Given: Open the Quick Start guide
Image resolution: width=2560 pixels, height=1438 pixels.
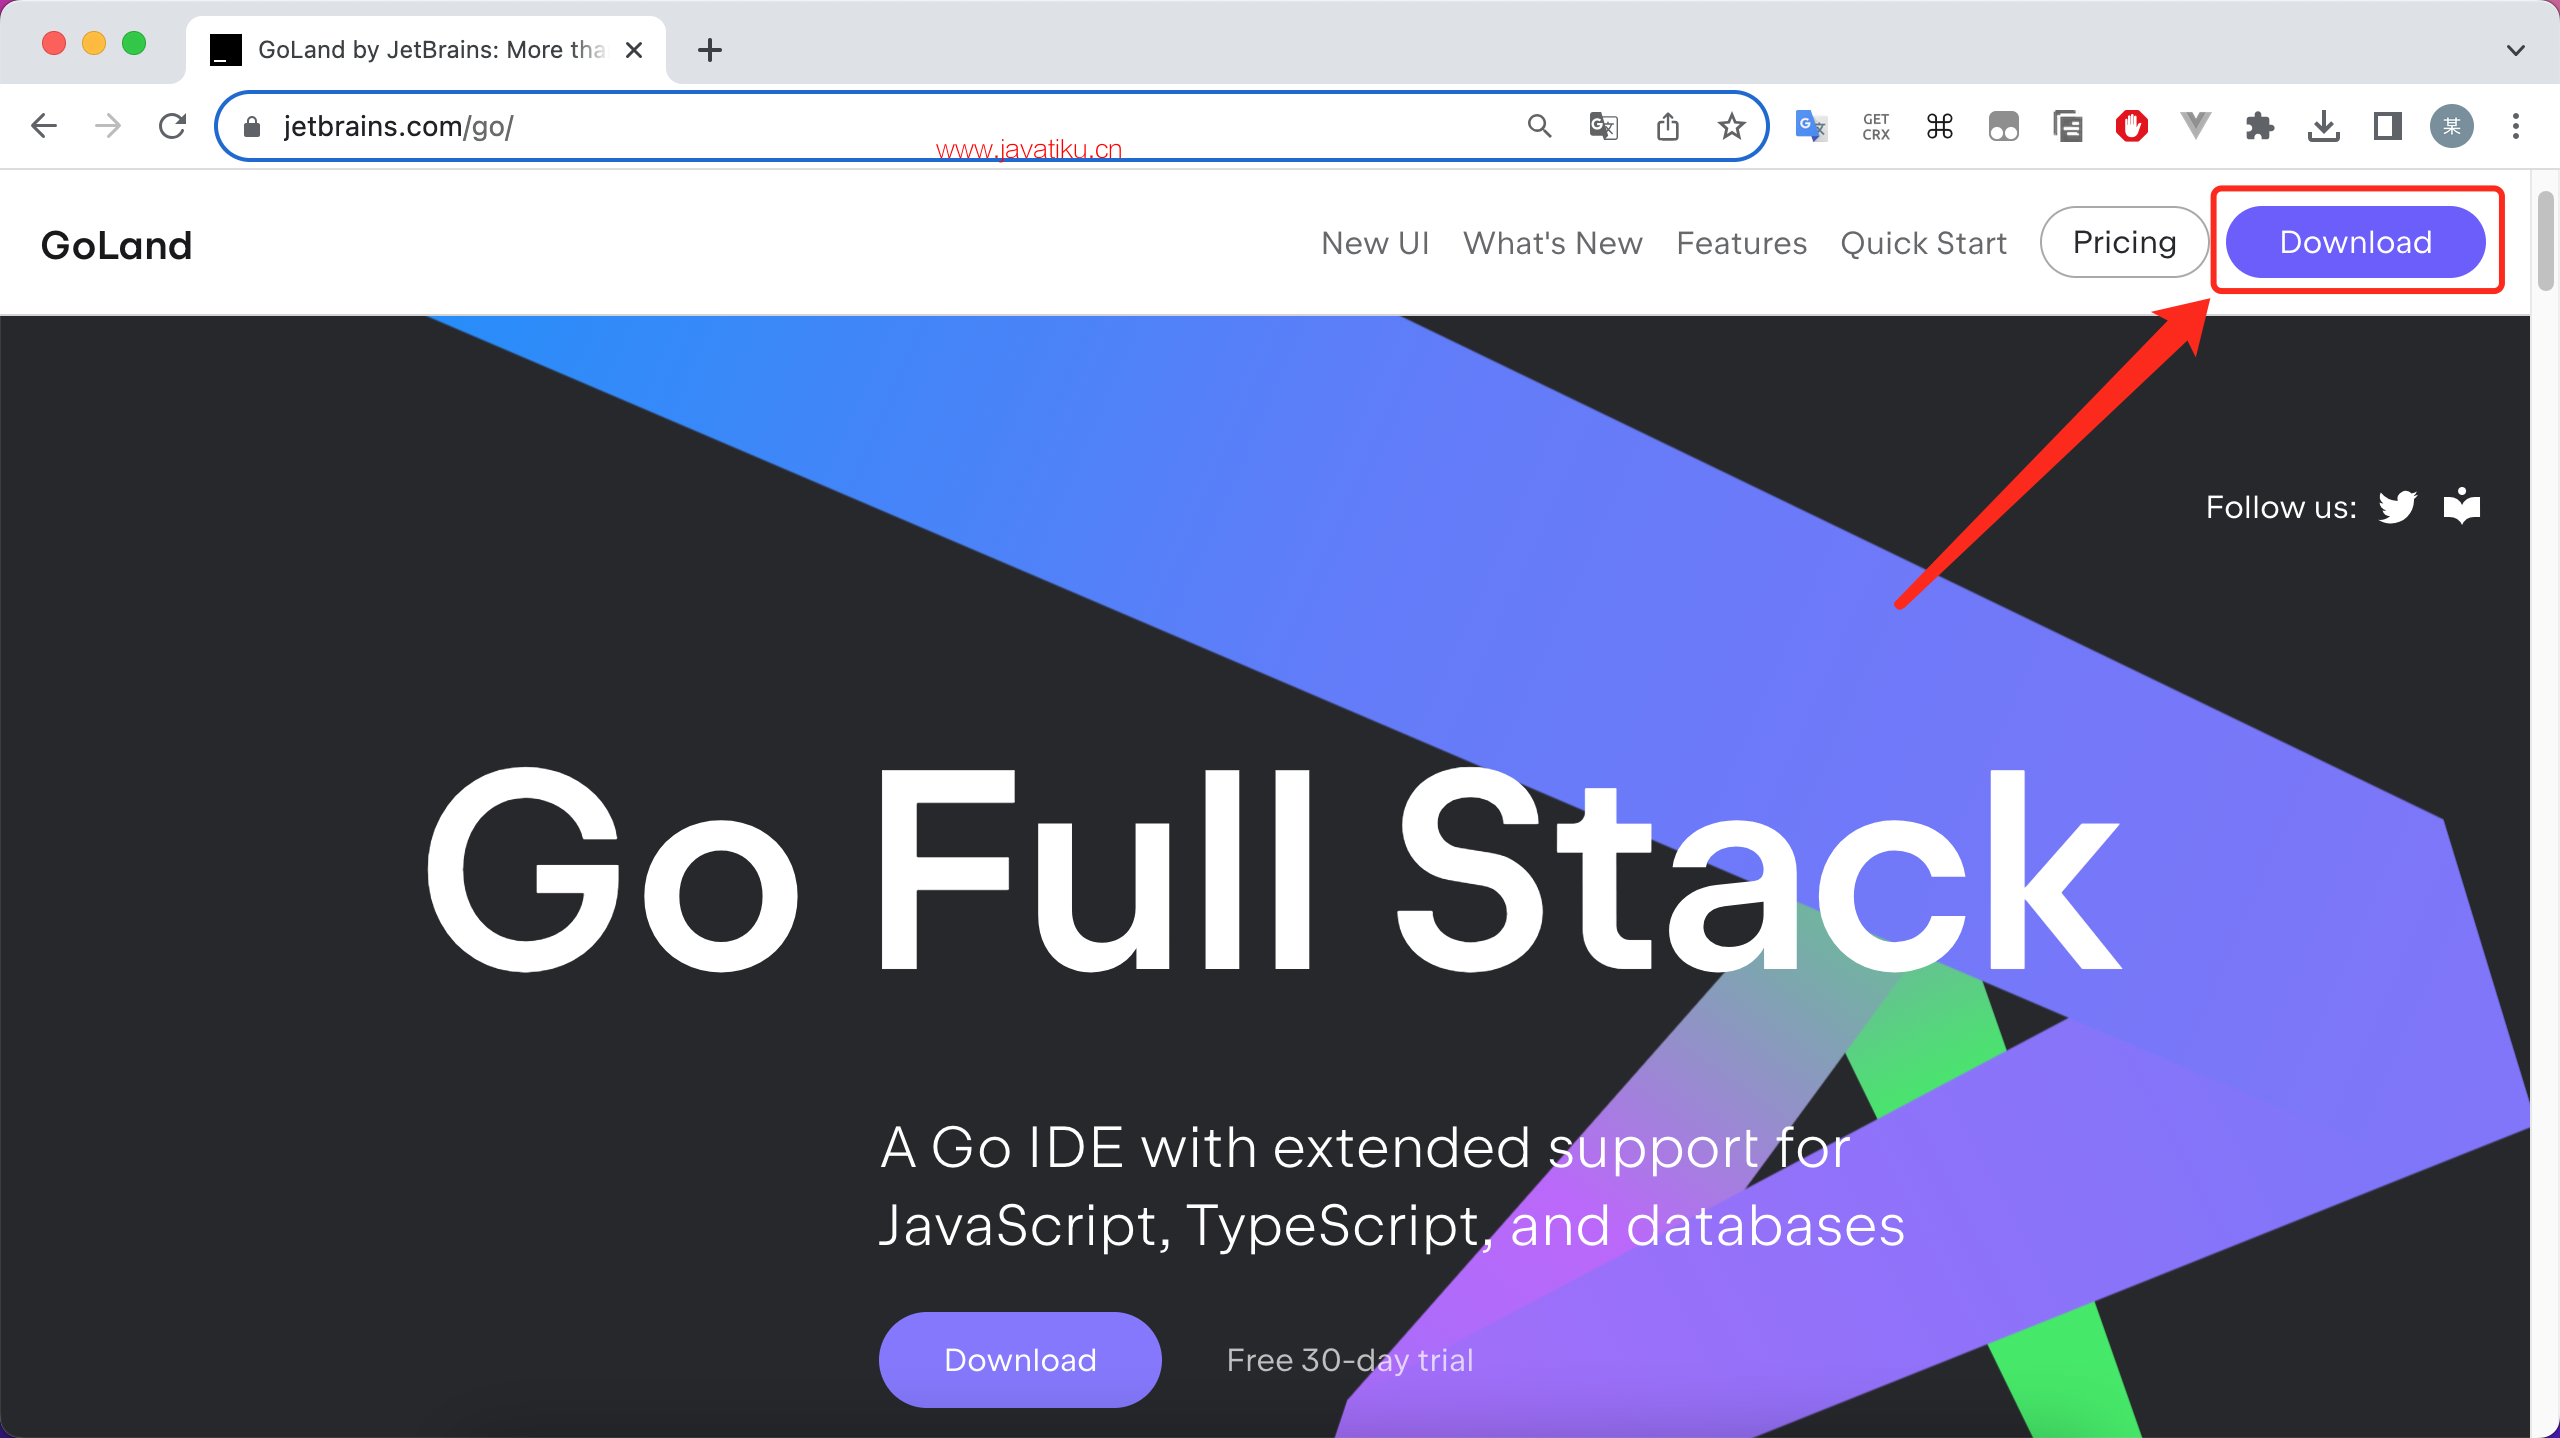Looking at the screenshot, I should (1924, 243).
